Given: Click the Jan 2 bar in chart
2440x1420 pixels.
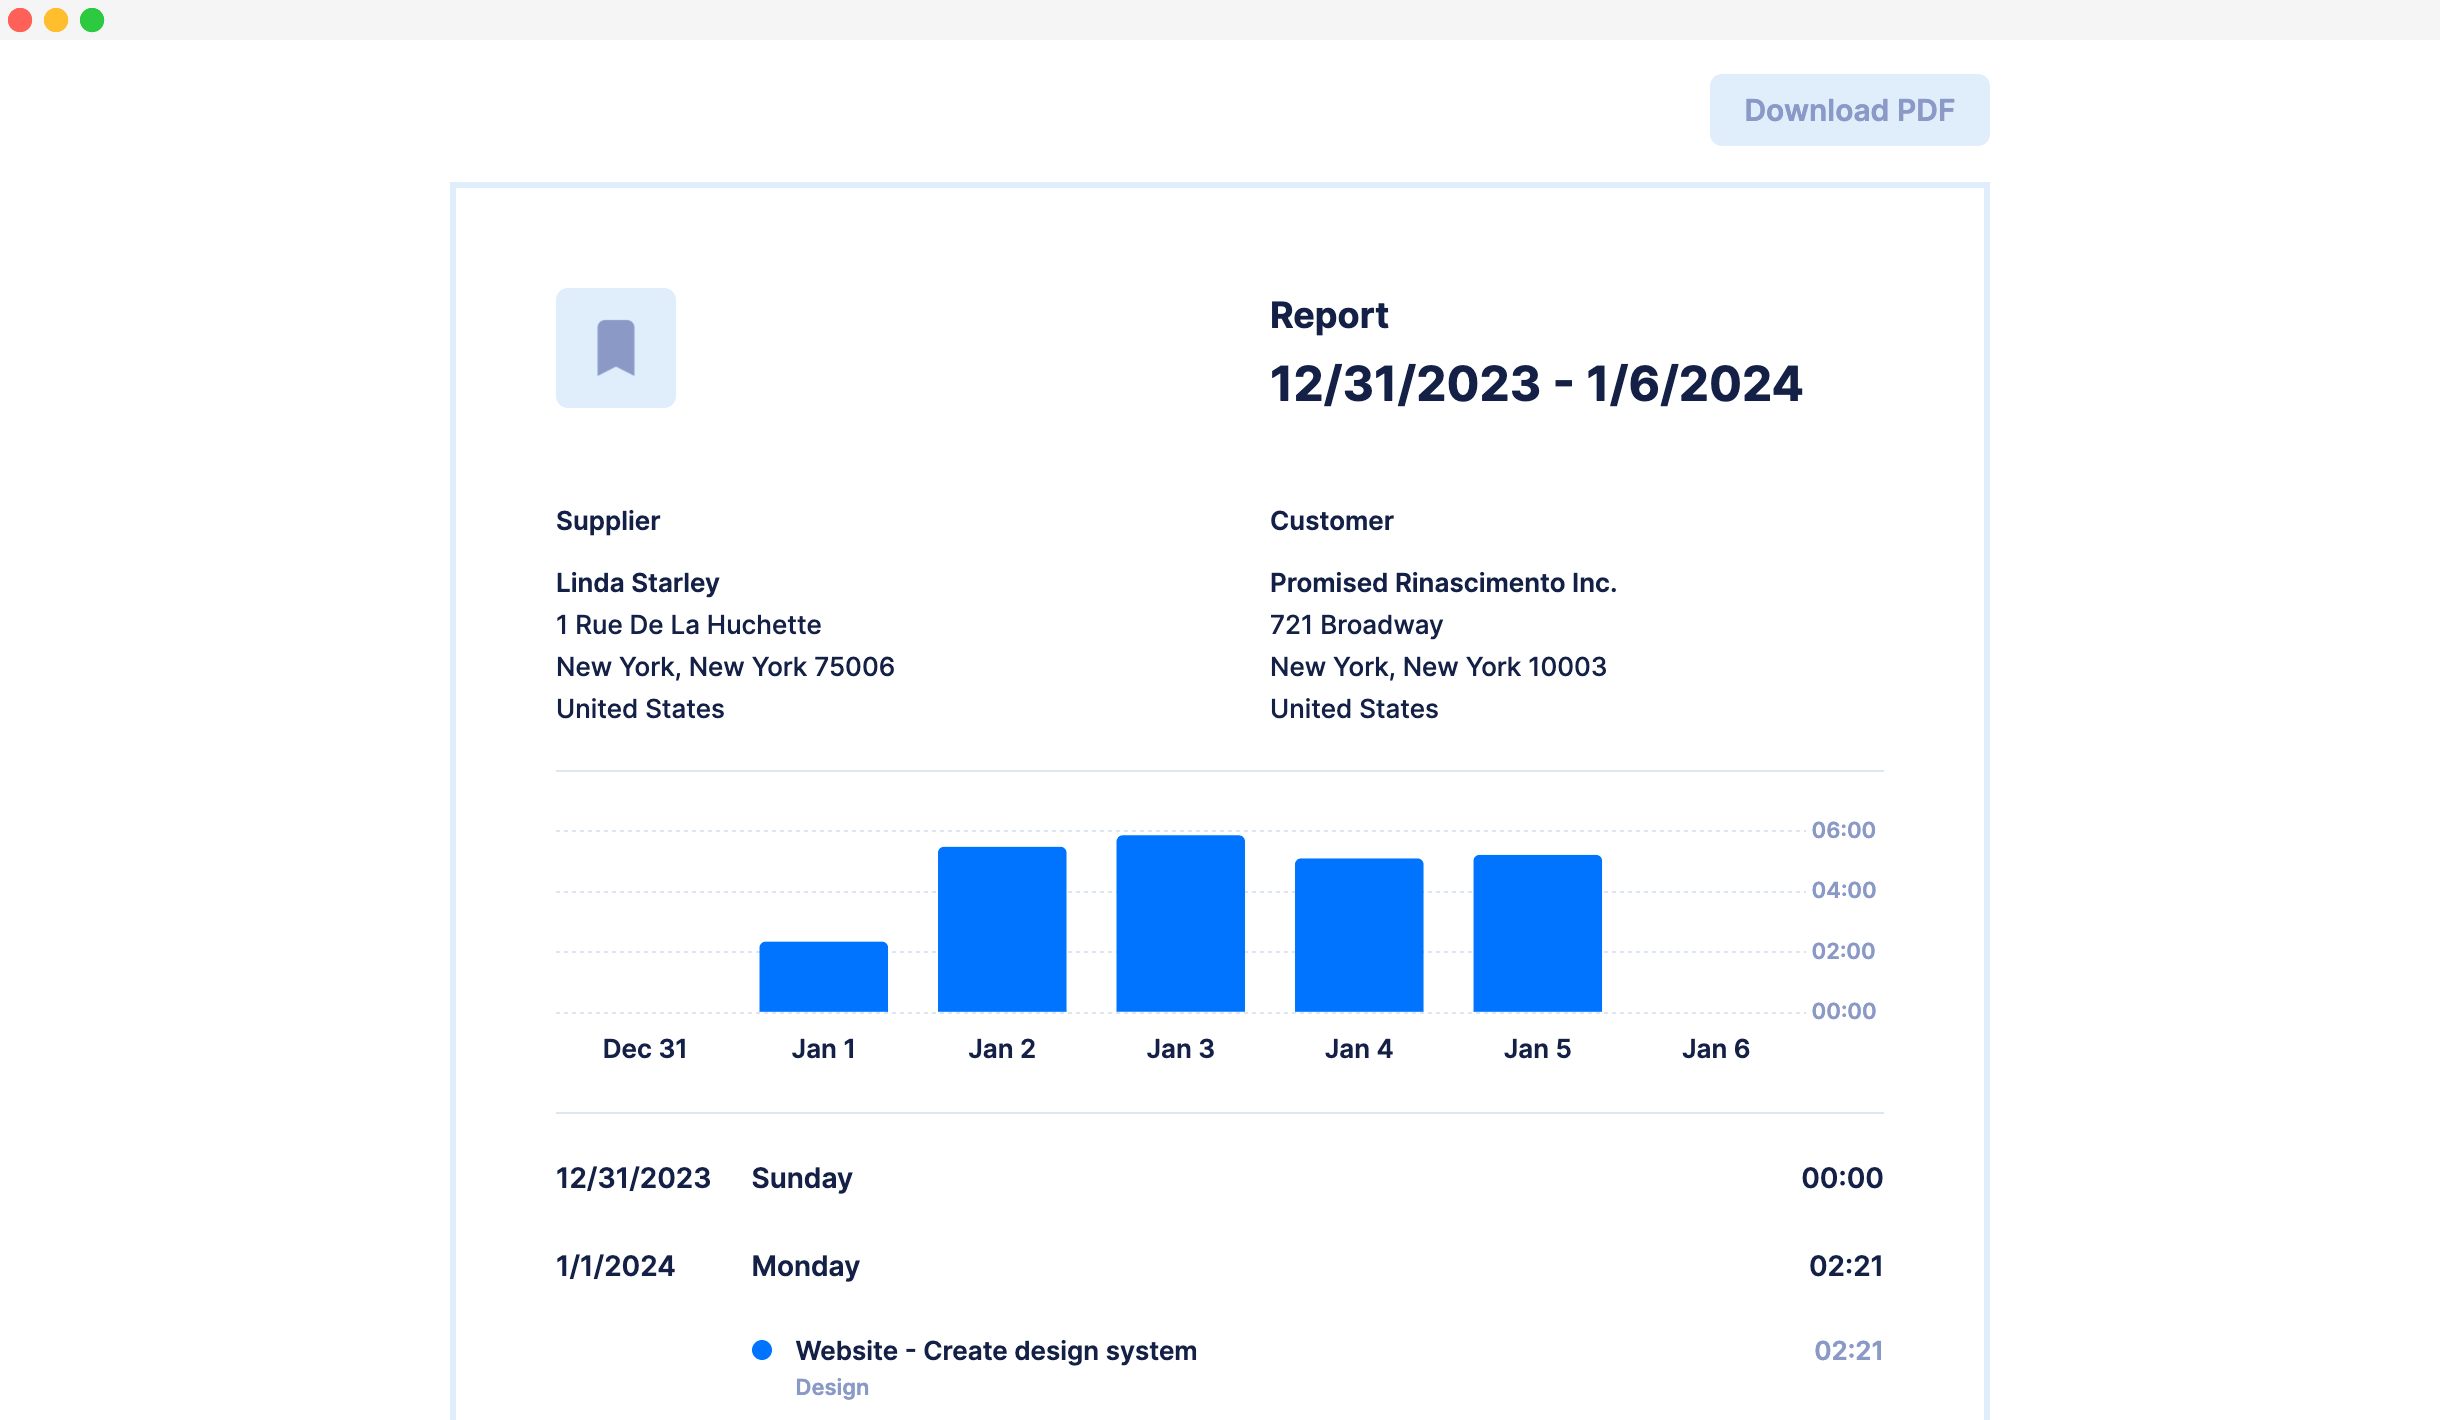Looking at the screenshot, I should (1002, 929).
